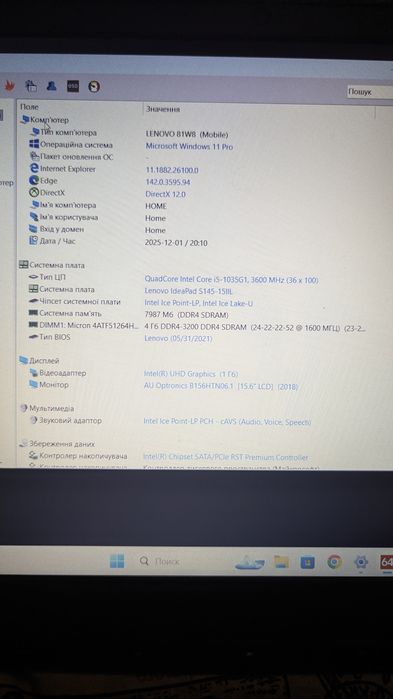393x699 pixels.
Task: Launch Google Chrome from the taskbar
Action: (x=335, y=563)
